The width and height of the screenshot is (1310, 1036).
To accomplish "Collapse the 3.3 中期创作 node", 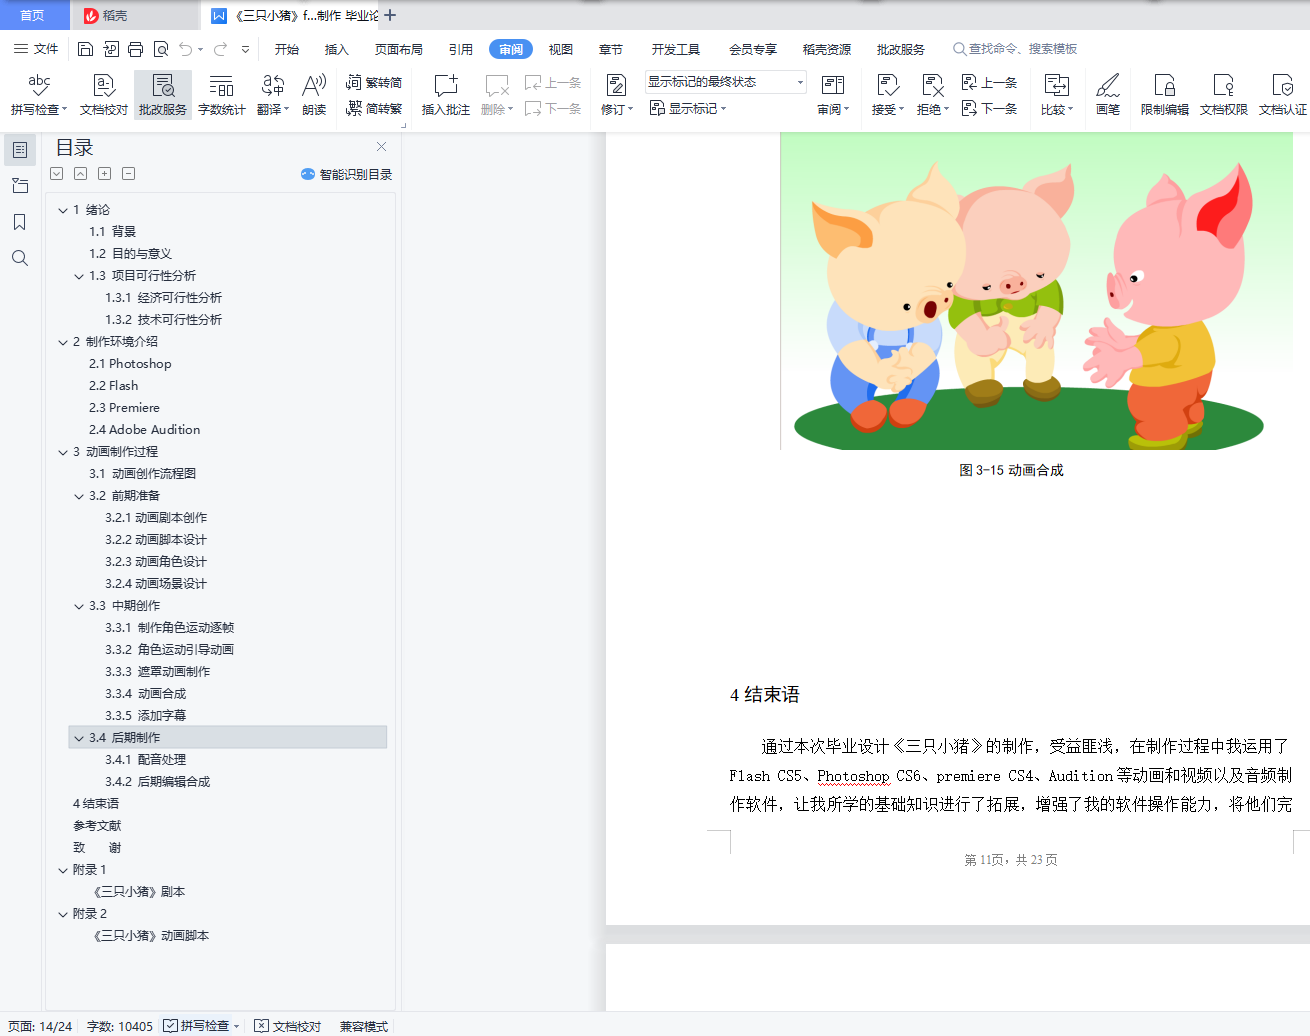I will [x=79, y=606].
